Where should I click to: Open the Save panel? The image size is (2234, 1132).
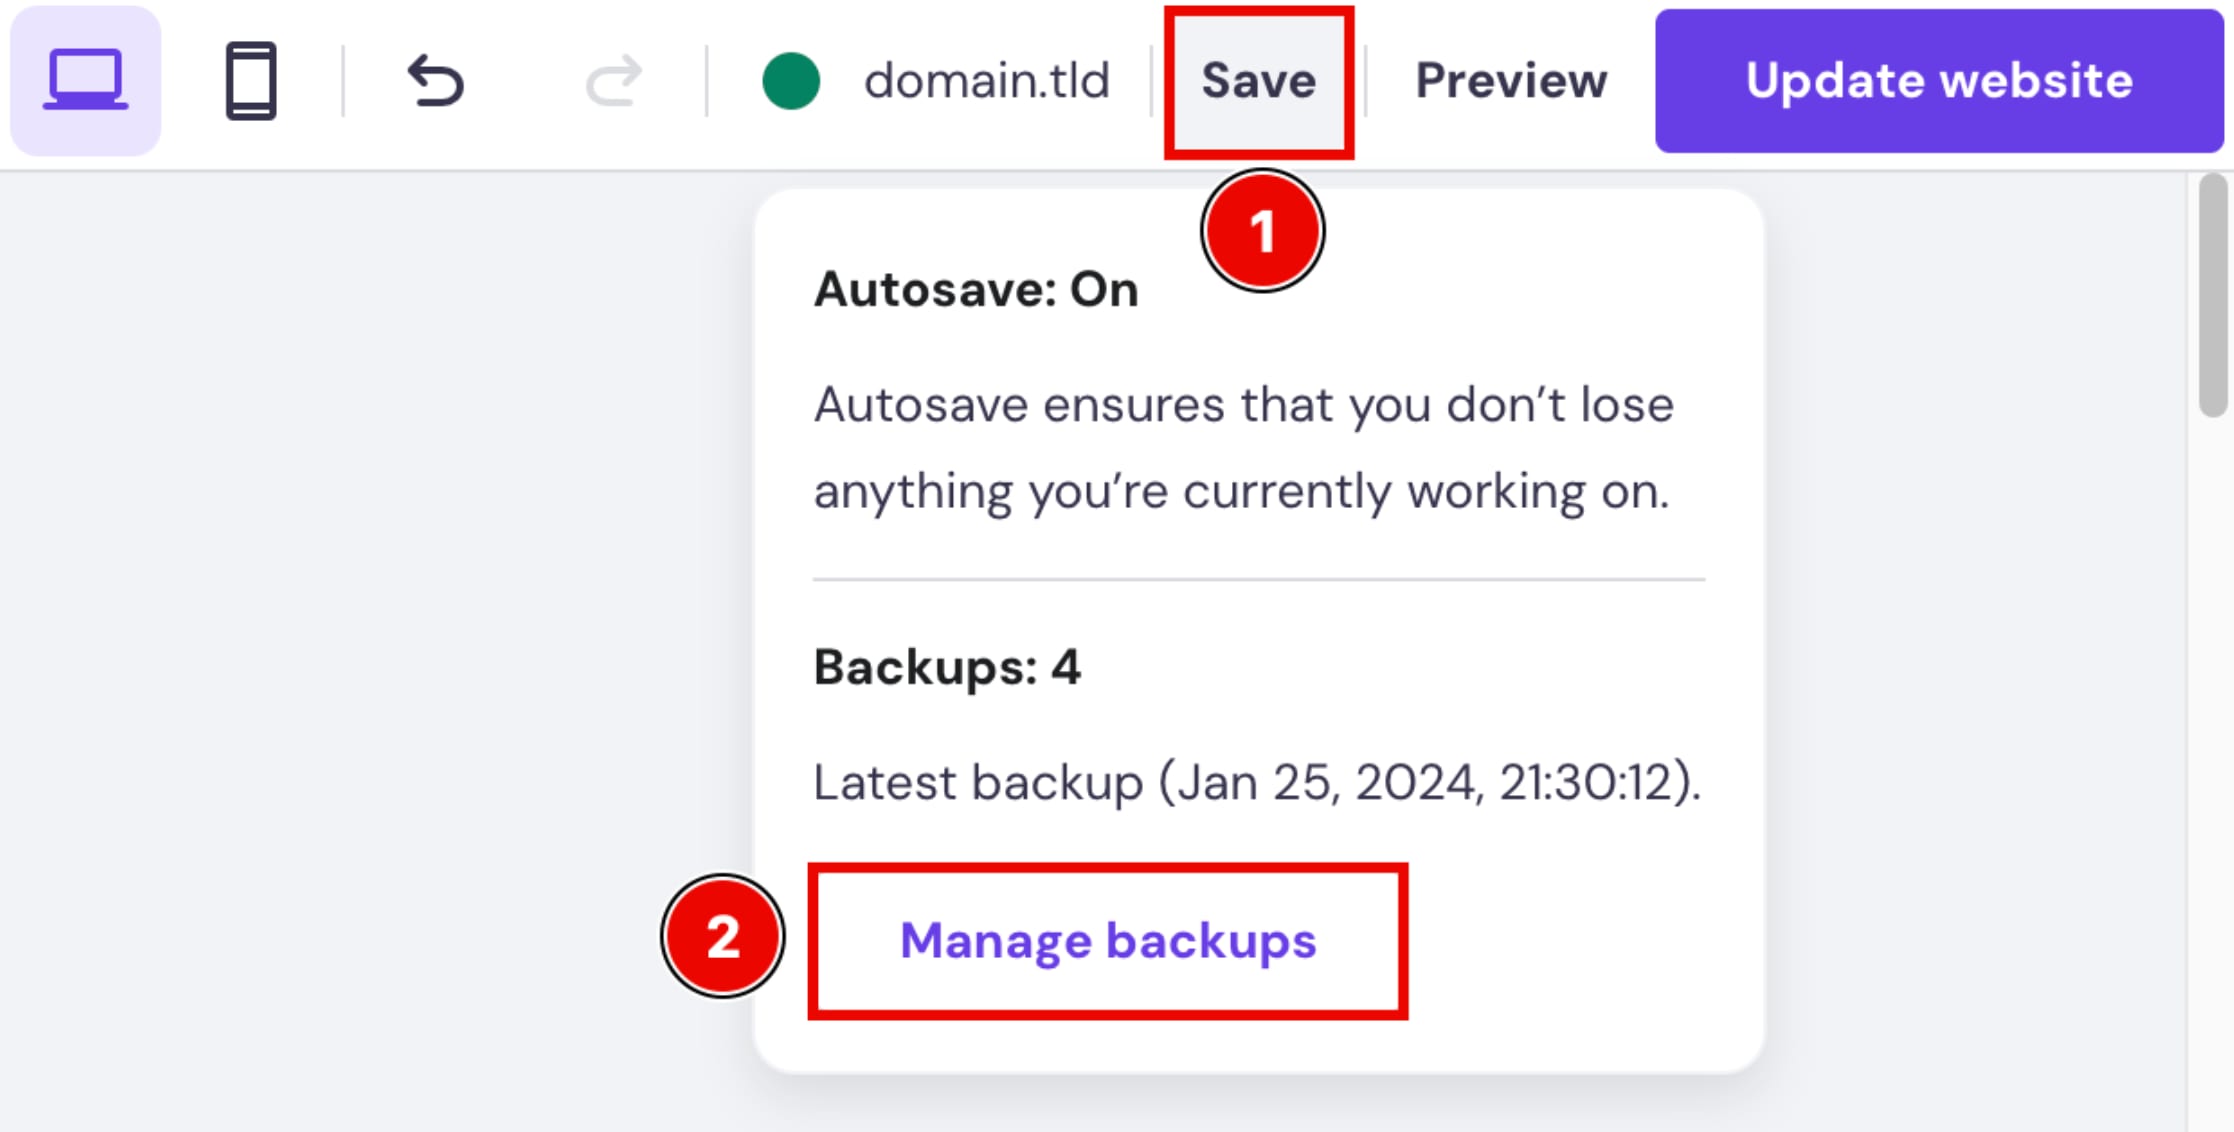point(1259,80)
